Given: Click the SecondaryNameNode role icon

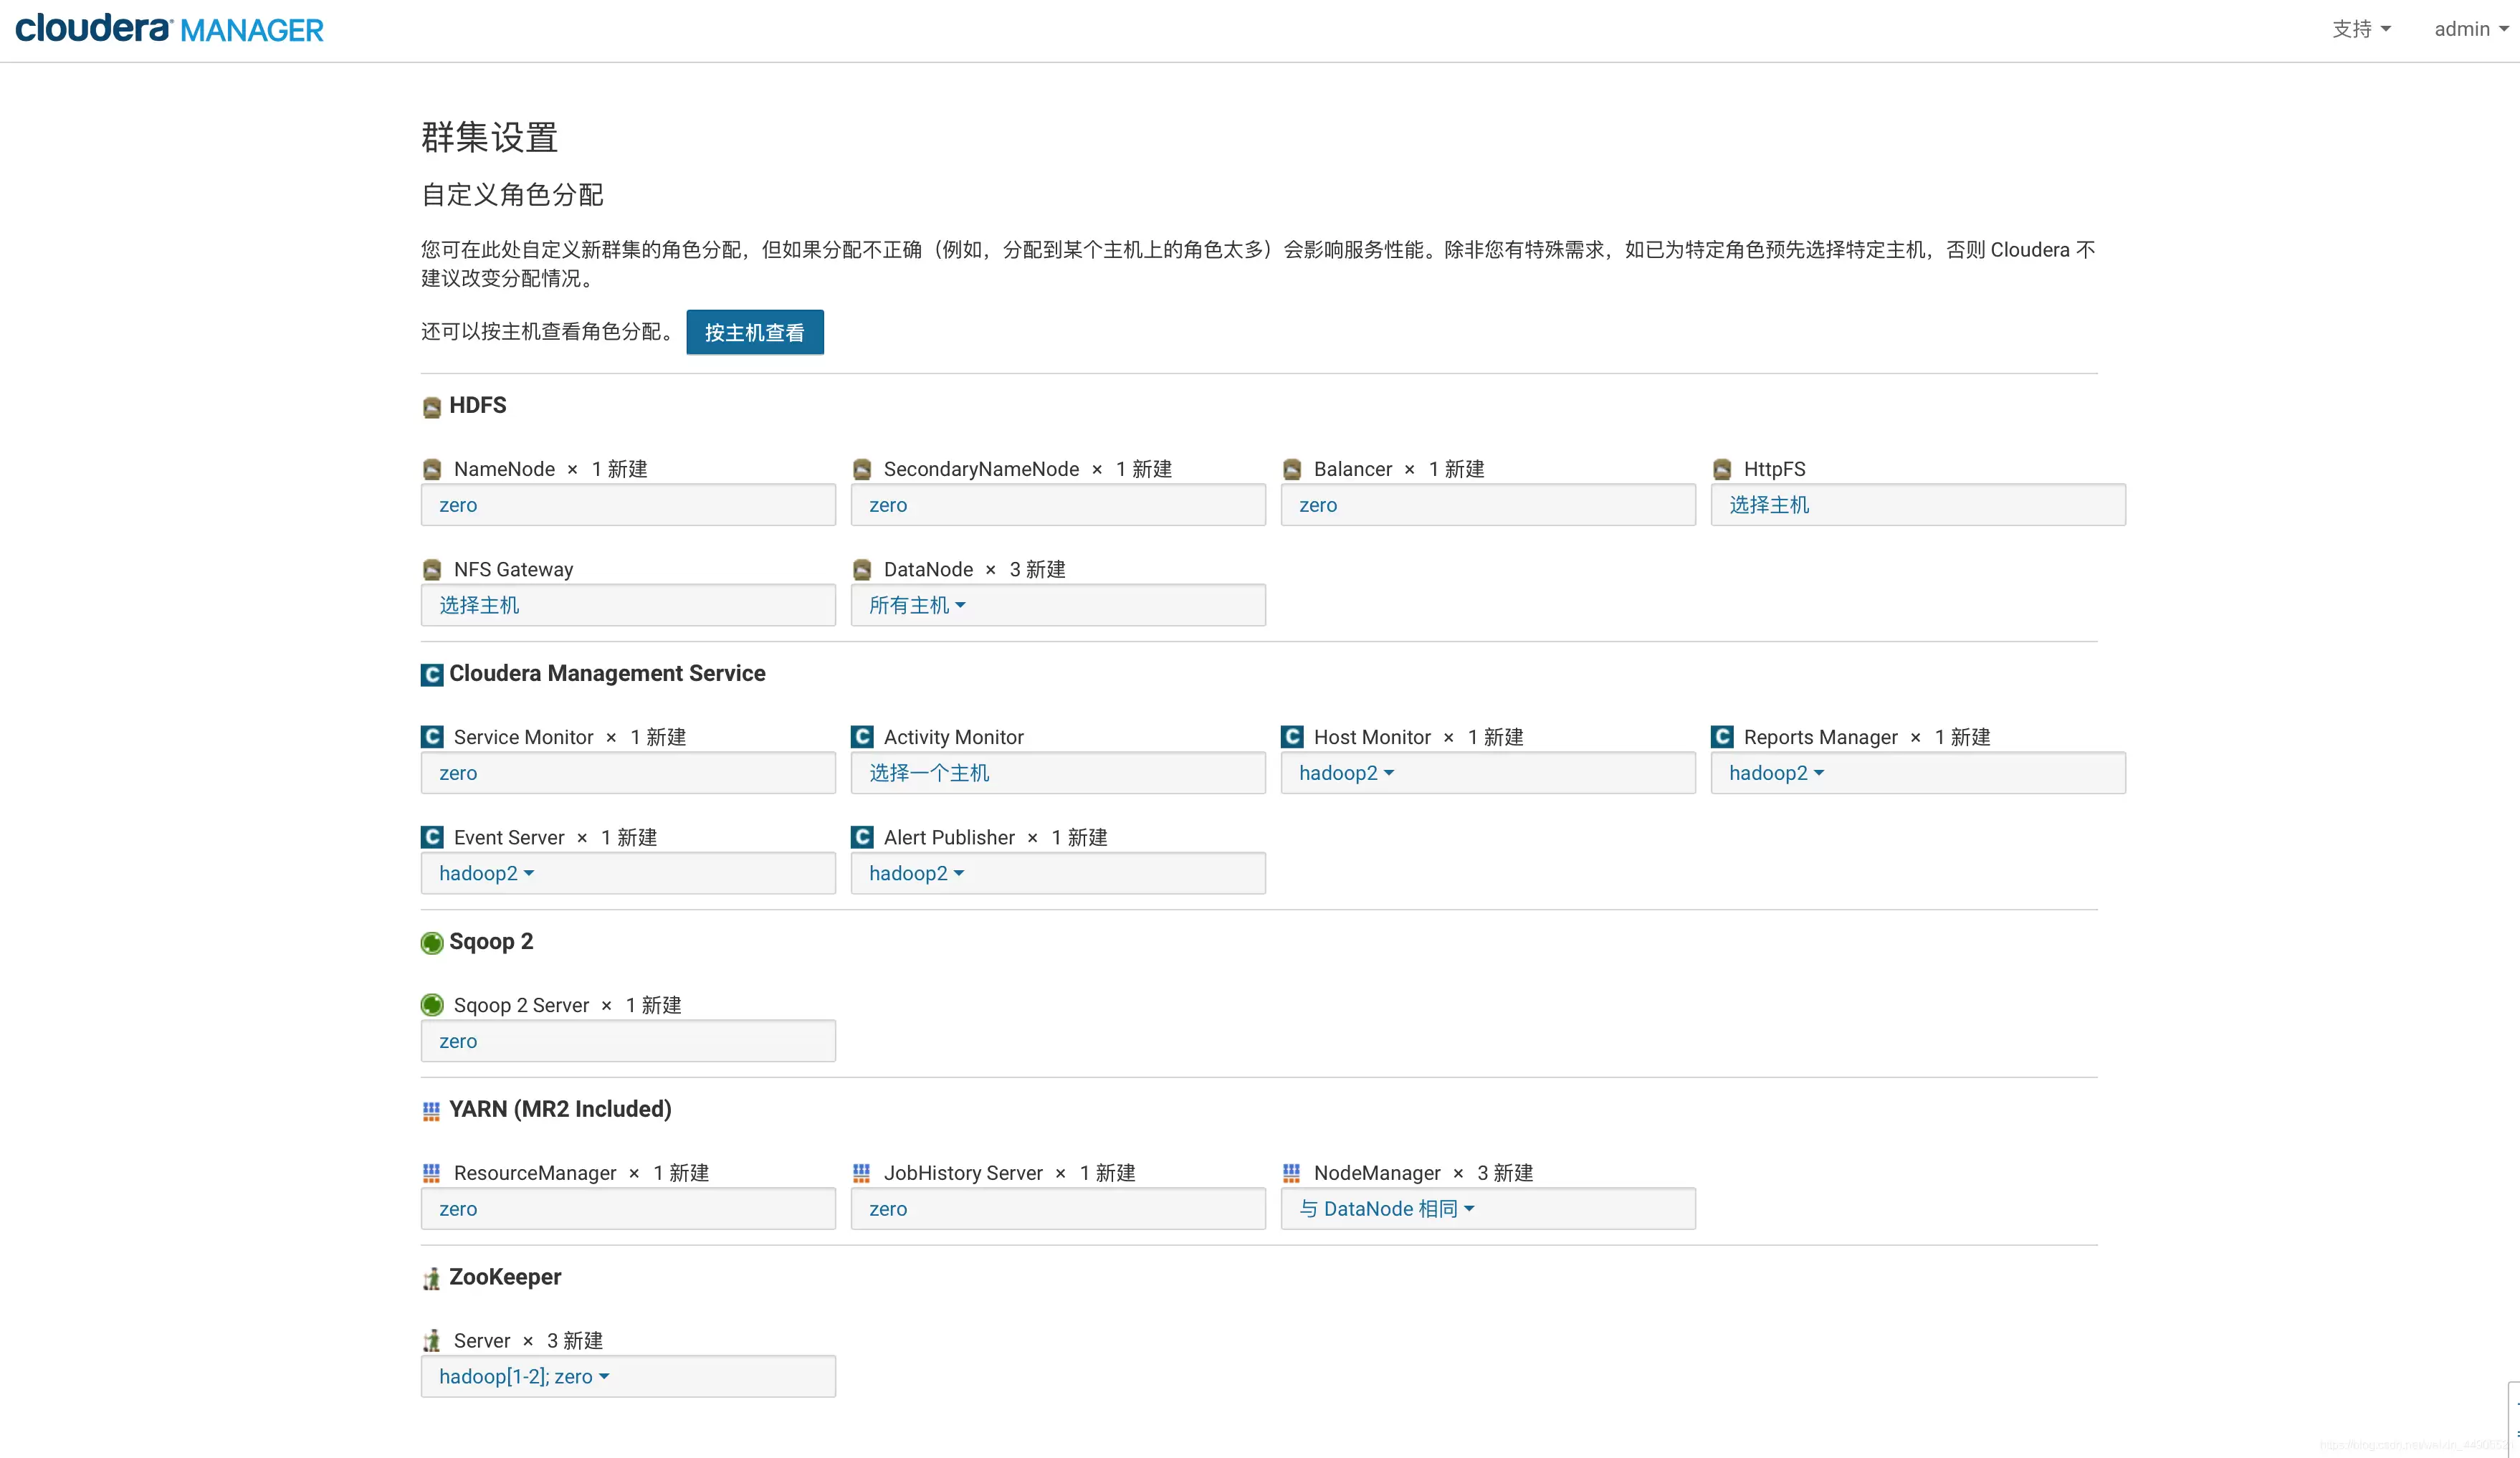Looking at the screenshot, I should pyautogui.click(x=862, y=470).
